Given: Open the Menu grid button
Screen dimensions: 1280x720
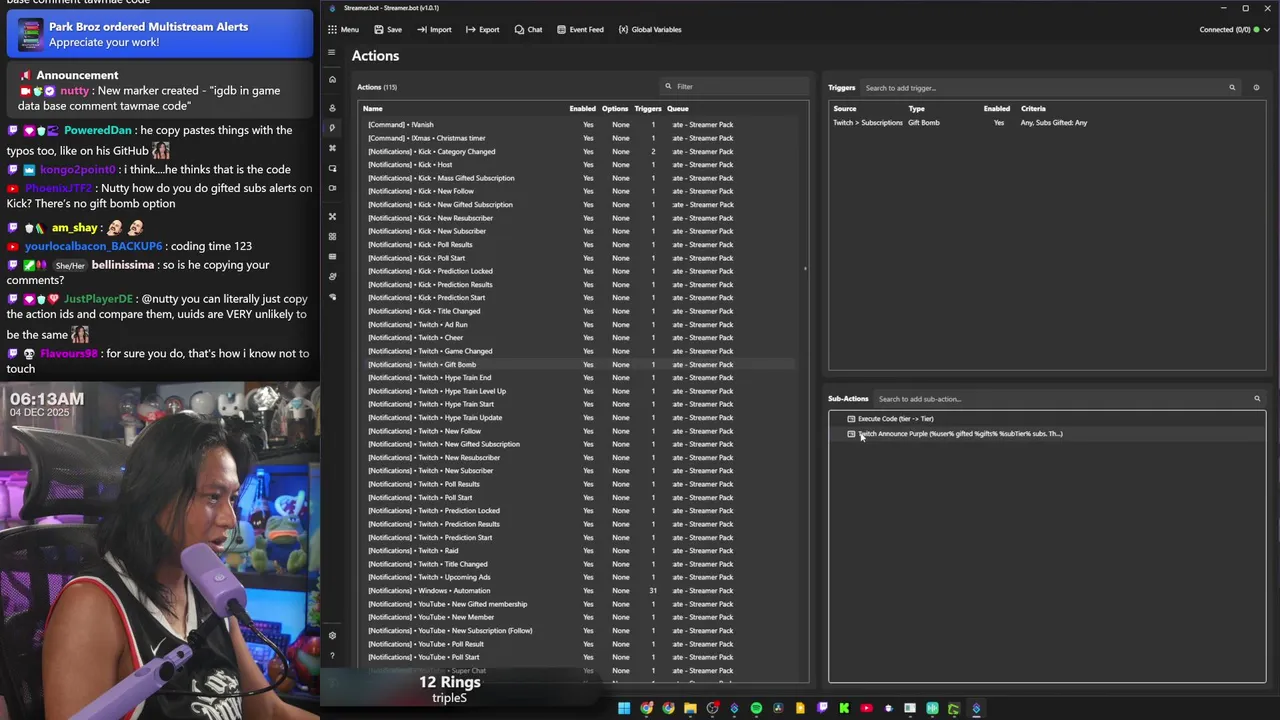Looking at the screenshot, I should tap(343, 29).
